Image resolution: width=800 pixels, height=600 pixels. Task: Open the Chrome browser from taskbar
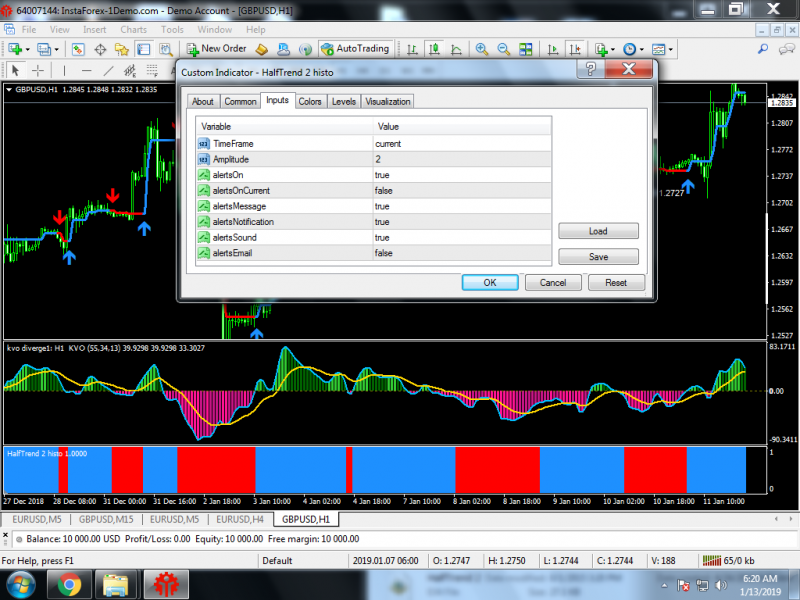click(x=69, y=583)
